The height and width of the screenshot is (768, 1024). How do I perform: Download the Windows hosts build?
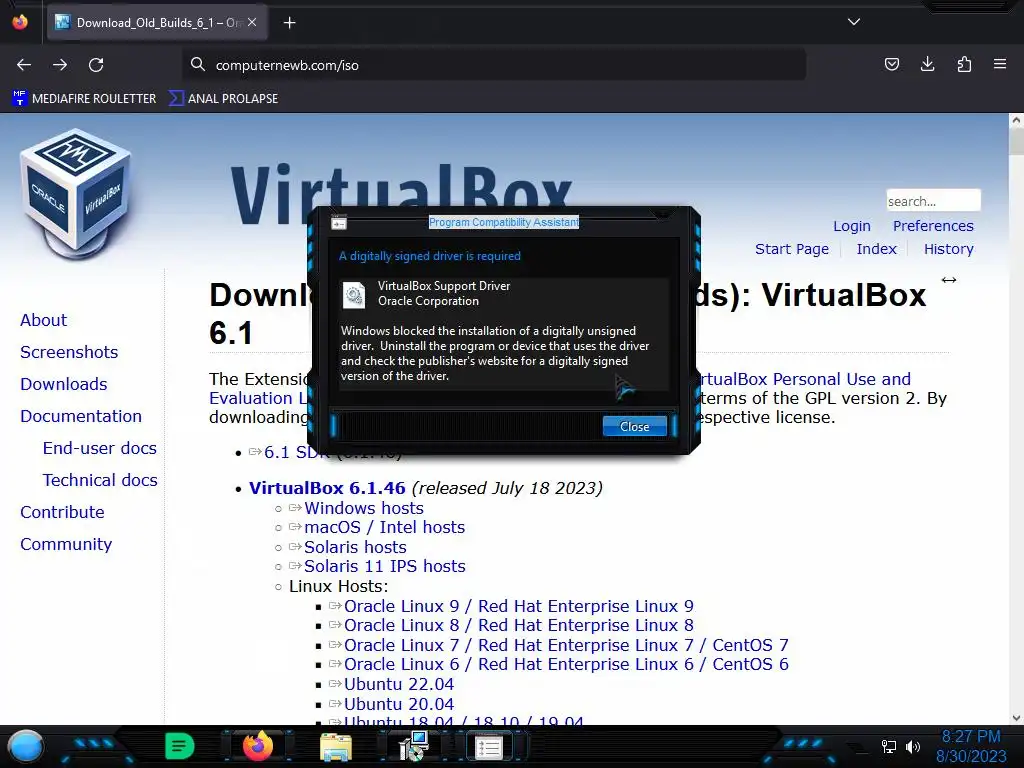[x=364, y=508]
